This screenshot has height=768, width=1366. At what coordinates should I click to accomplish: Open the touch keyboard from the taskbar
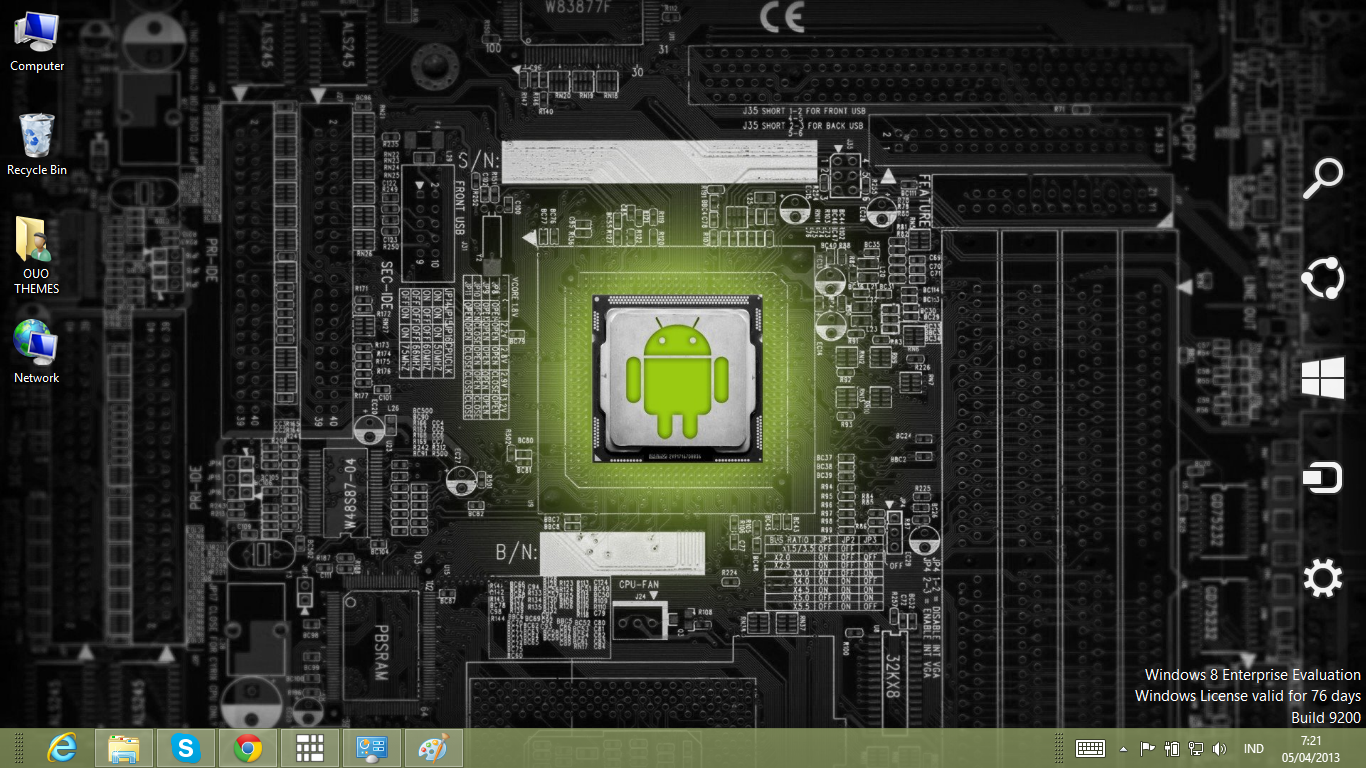[x=1090, y=748]
